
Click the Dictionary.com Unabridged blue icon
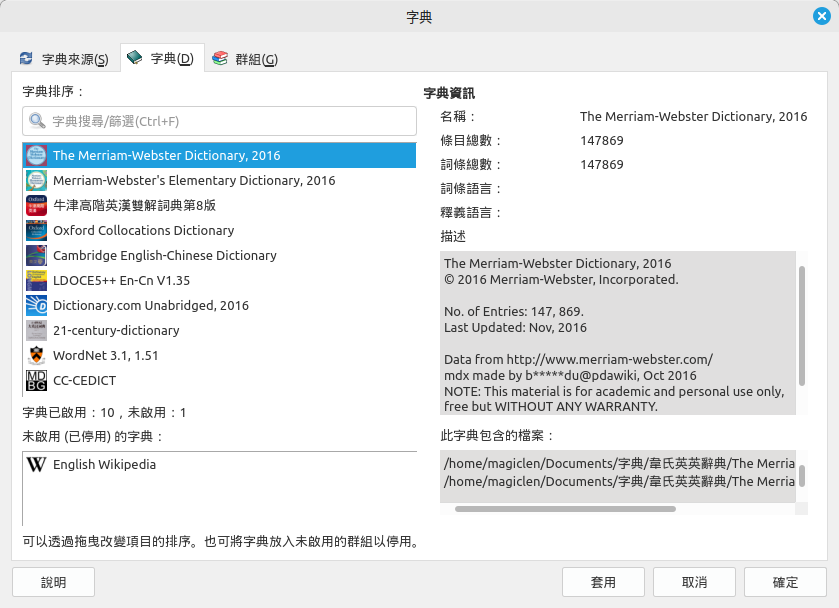36,306
